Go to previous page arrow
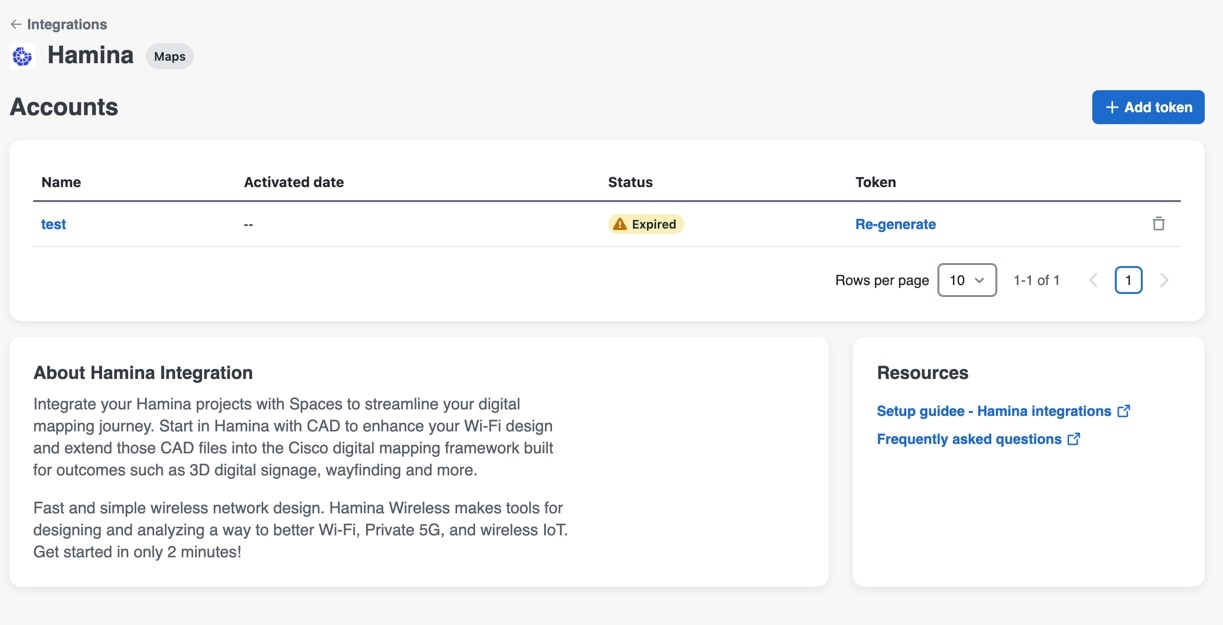 [1093, 280]
